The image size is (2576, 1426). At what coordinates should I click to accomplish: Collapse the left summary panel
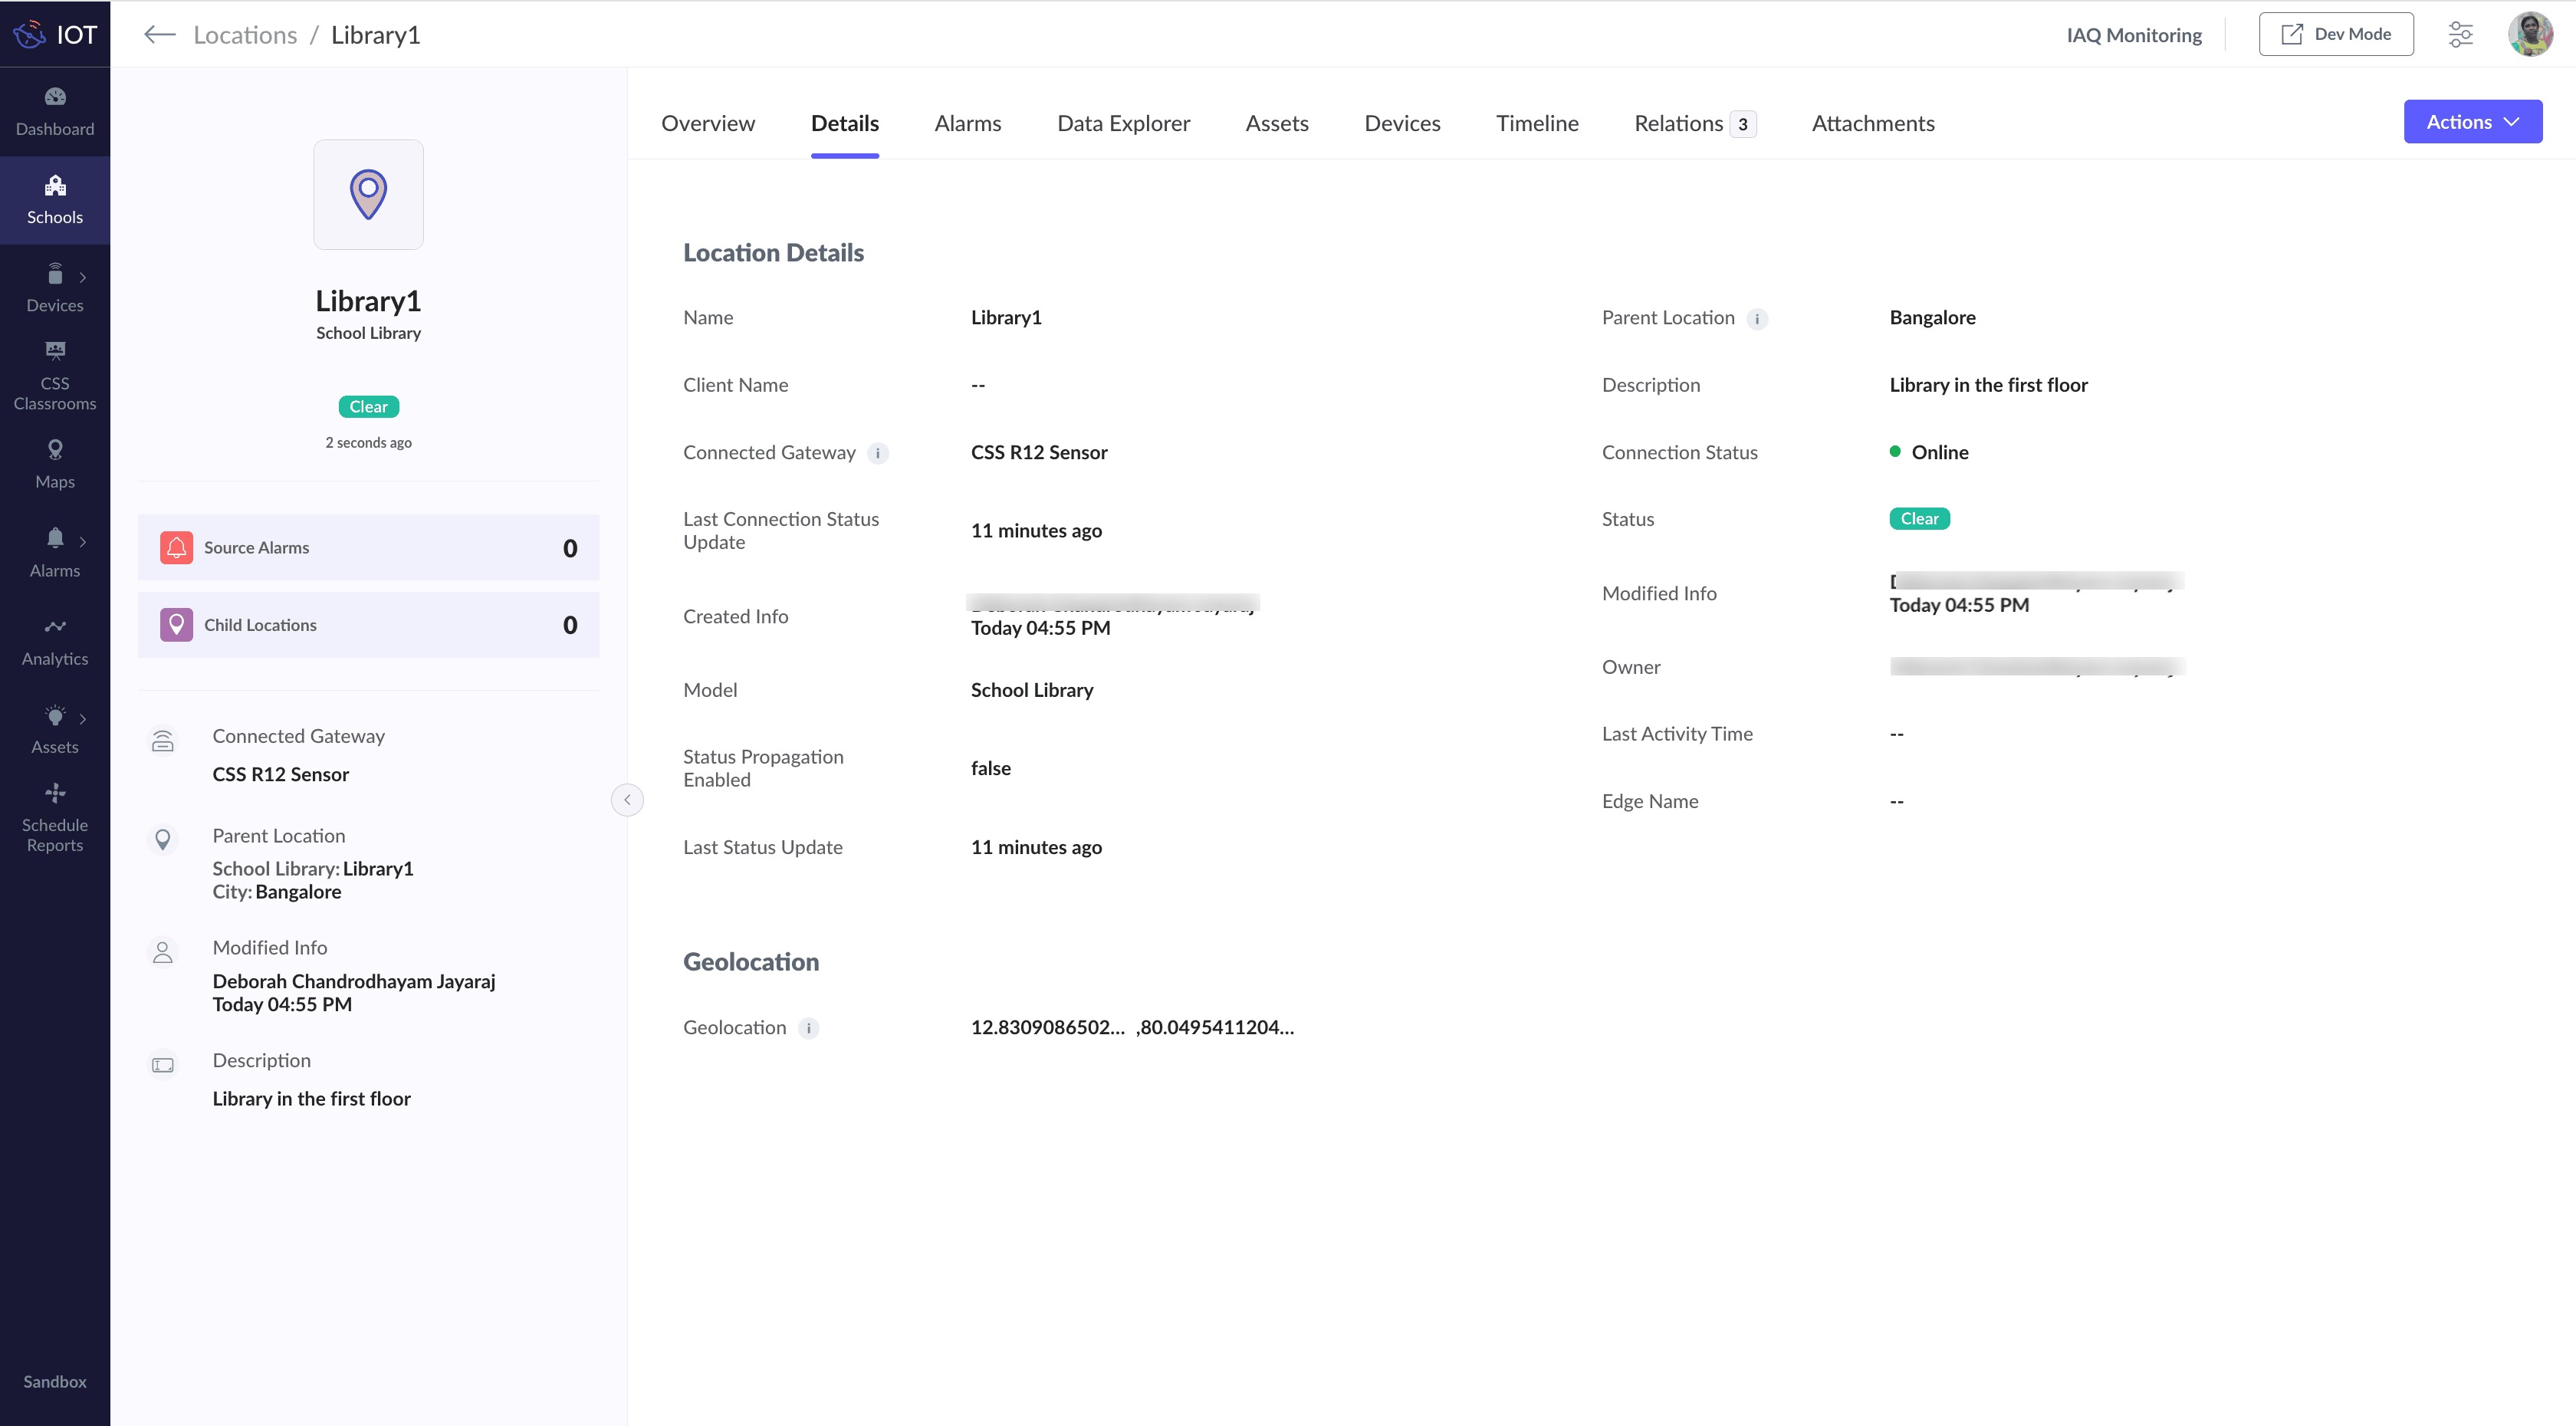coord(627,799)
